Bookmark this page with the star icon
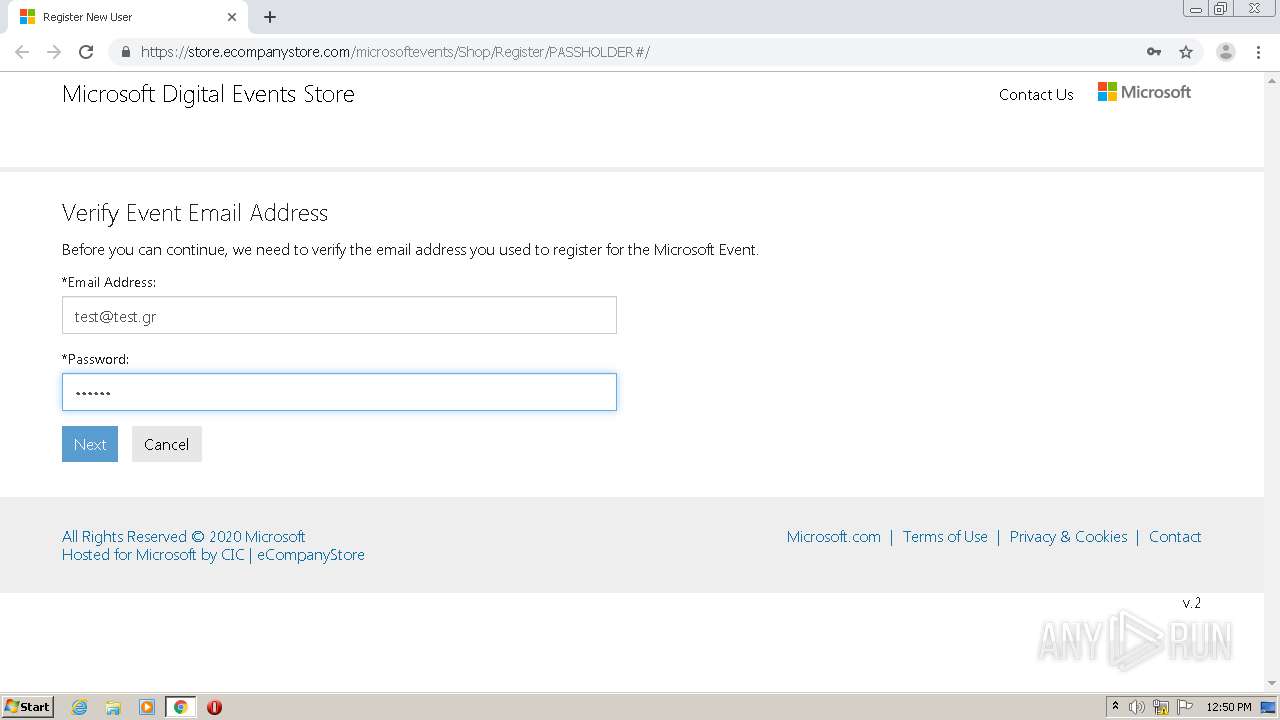This screenshot has width=1280, height=720. pos(1186,52)
